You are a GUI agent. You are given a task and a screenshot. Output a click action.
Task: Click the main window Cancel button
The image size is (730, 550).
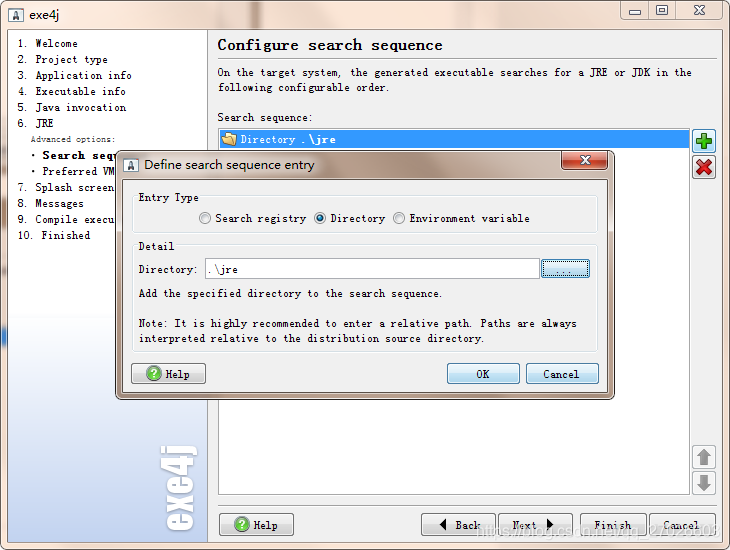[682, 525]
